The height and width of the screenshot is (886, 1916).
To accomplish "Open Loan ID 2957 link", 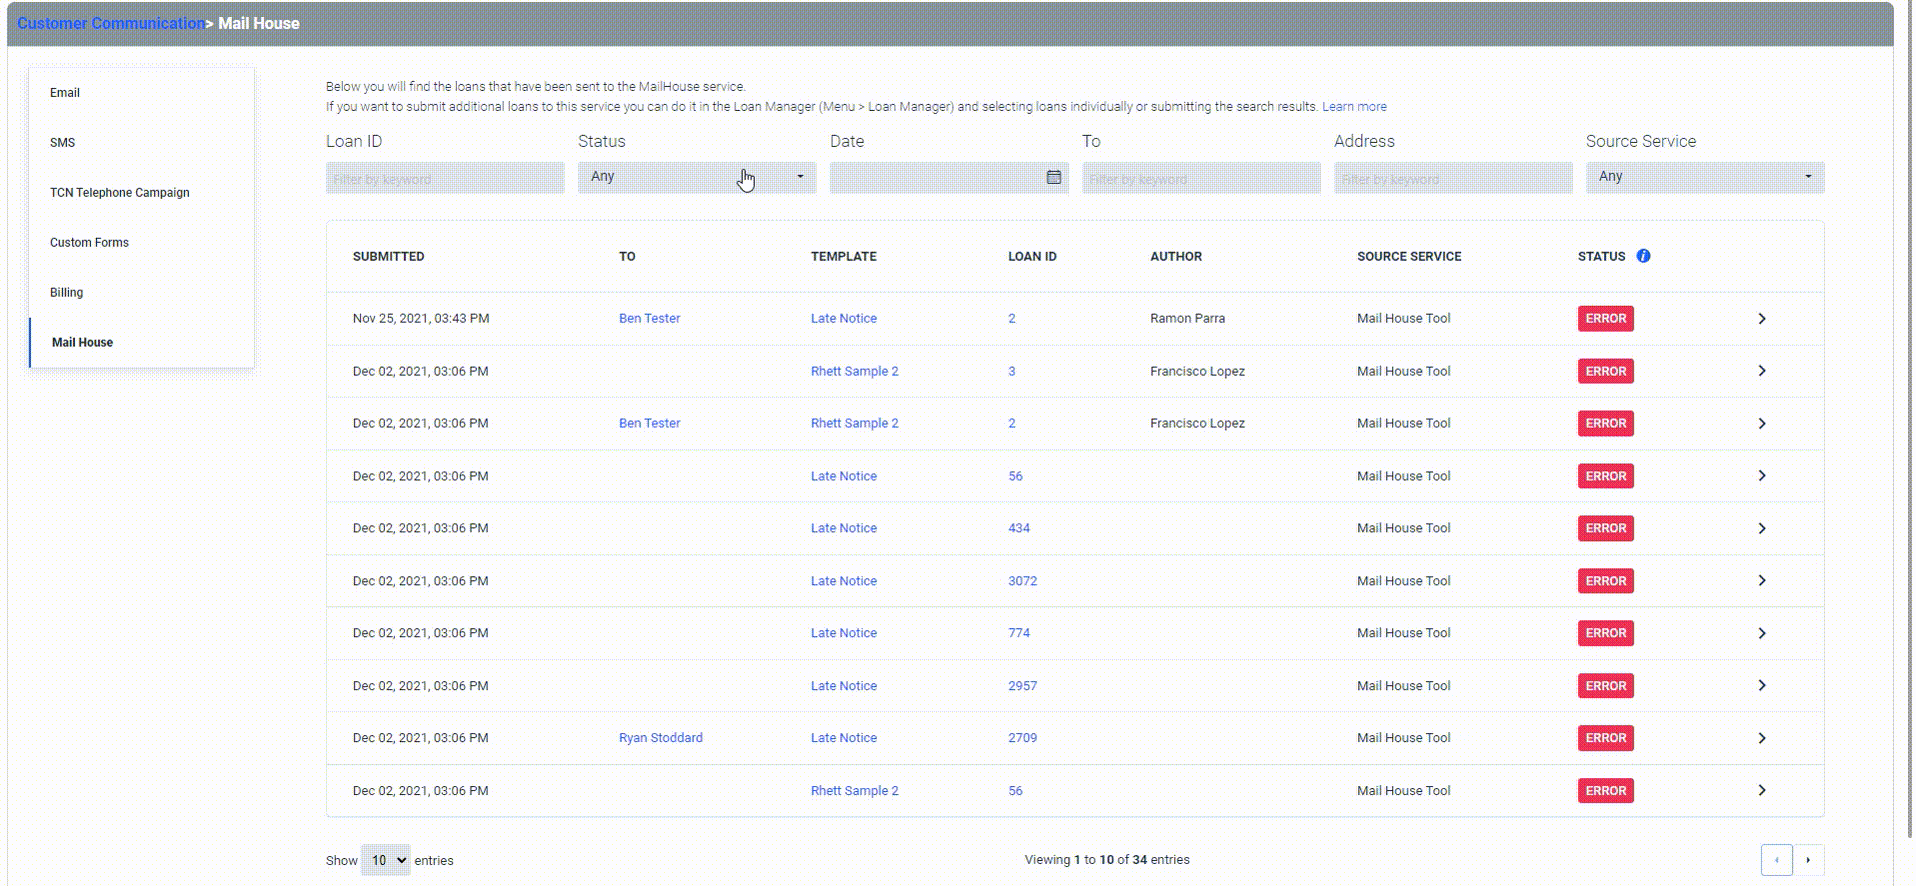I will (x=1022, y=686).
